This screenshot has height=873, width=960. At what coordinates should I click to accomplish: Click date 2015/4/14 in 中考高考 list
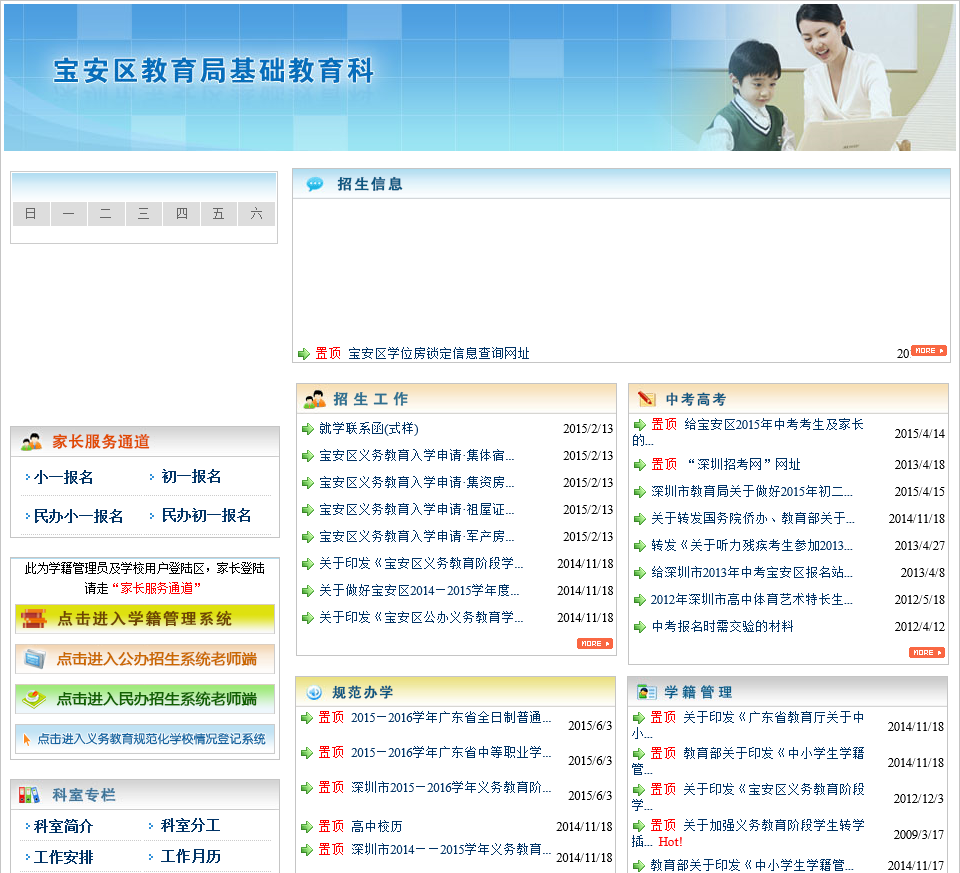(919, 433)
